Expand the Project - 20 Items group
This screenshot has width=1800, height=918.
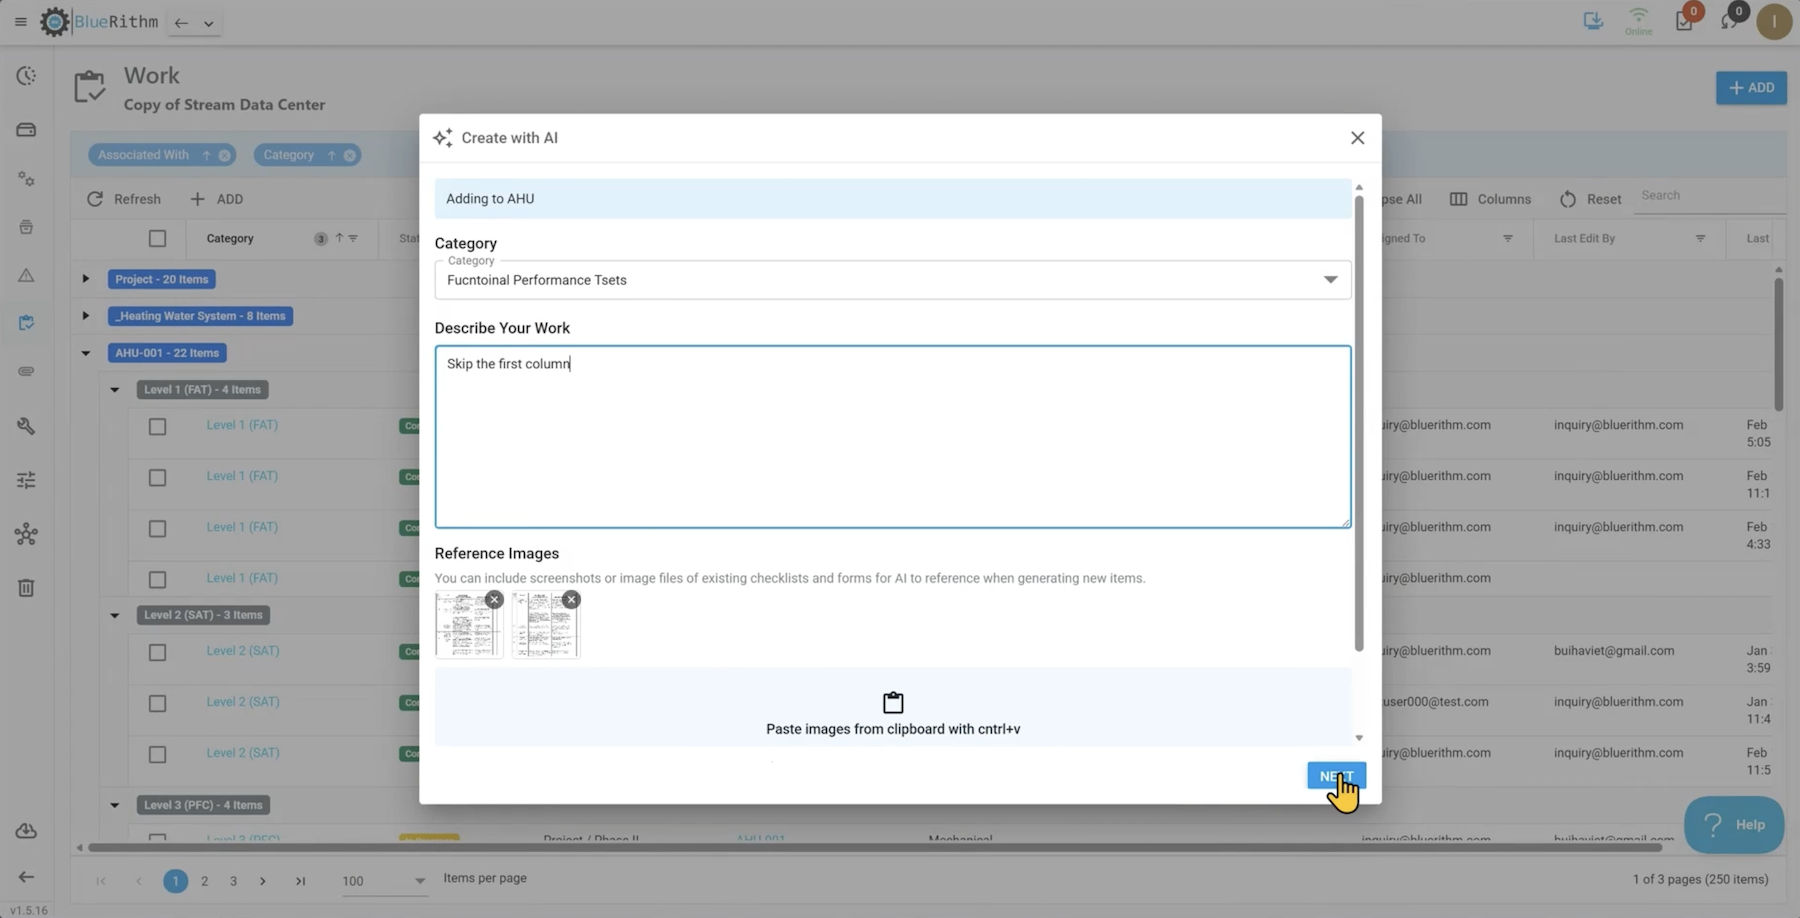tap(86, 279)
